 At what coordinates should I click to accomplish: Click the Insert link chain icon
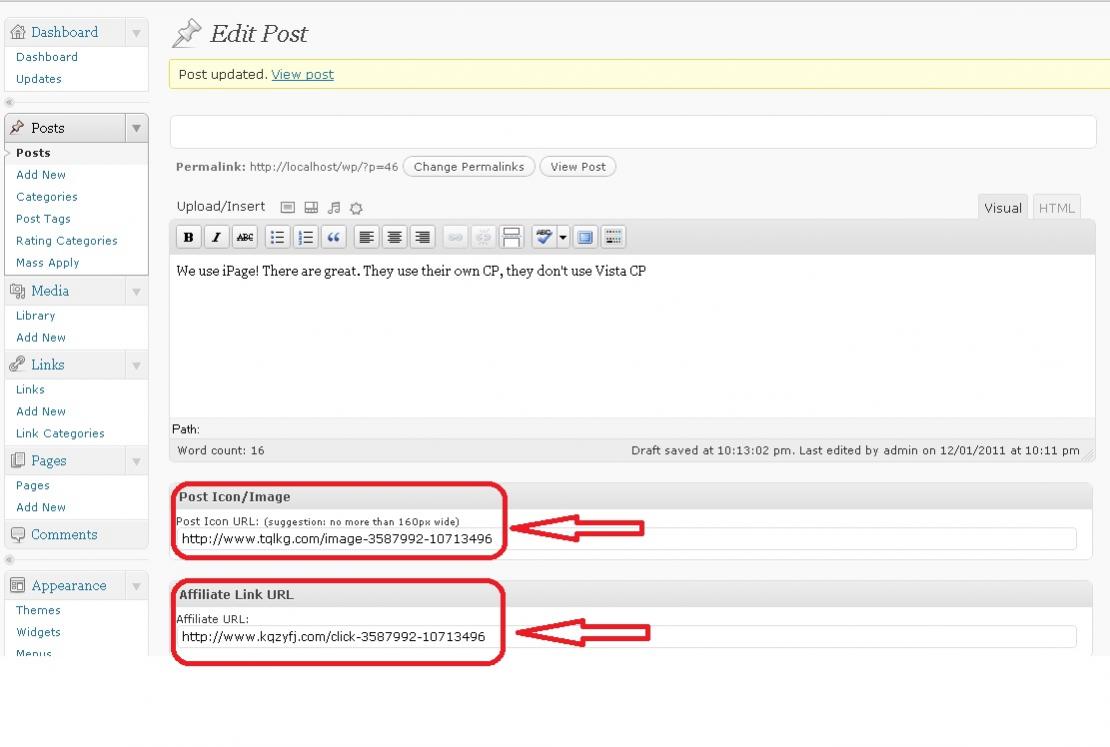[455, 237]
